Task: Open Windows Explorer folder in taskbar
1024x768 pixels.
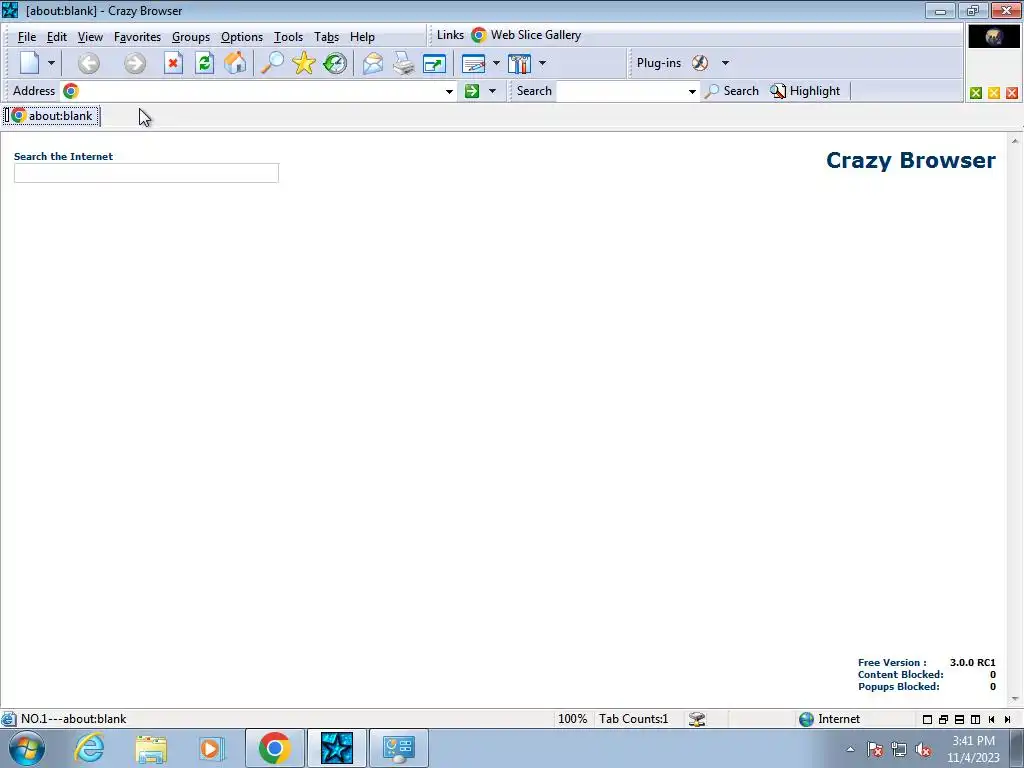Action: 151,748
